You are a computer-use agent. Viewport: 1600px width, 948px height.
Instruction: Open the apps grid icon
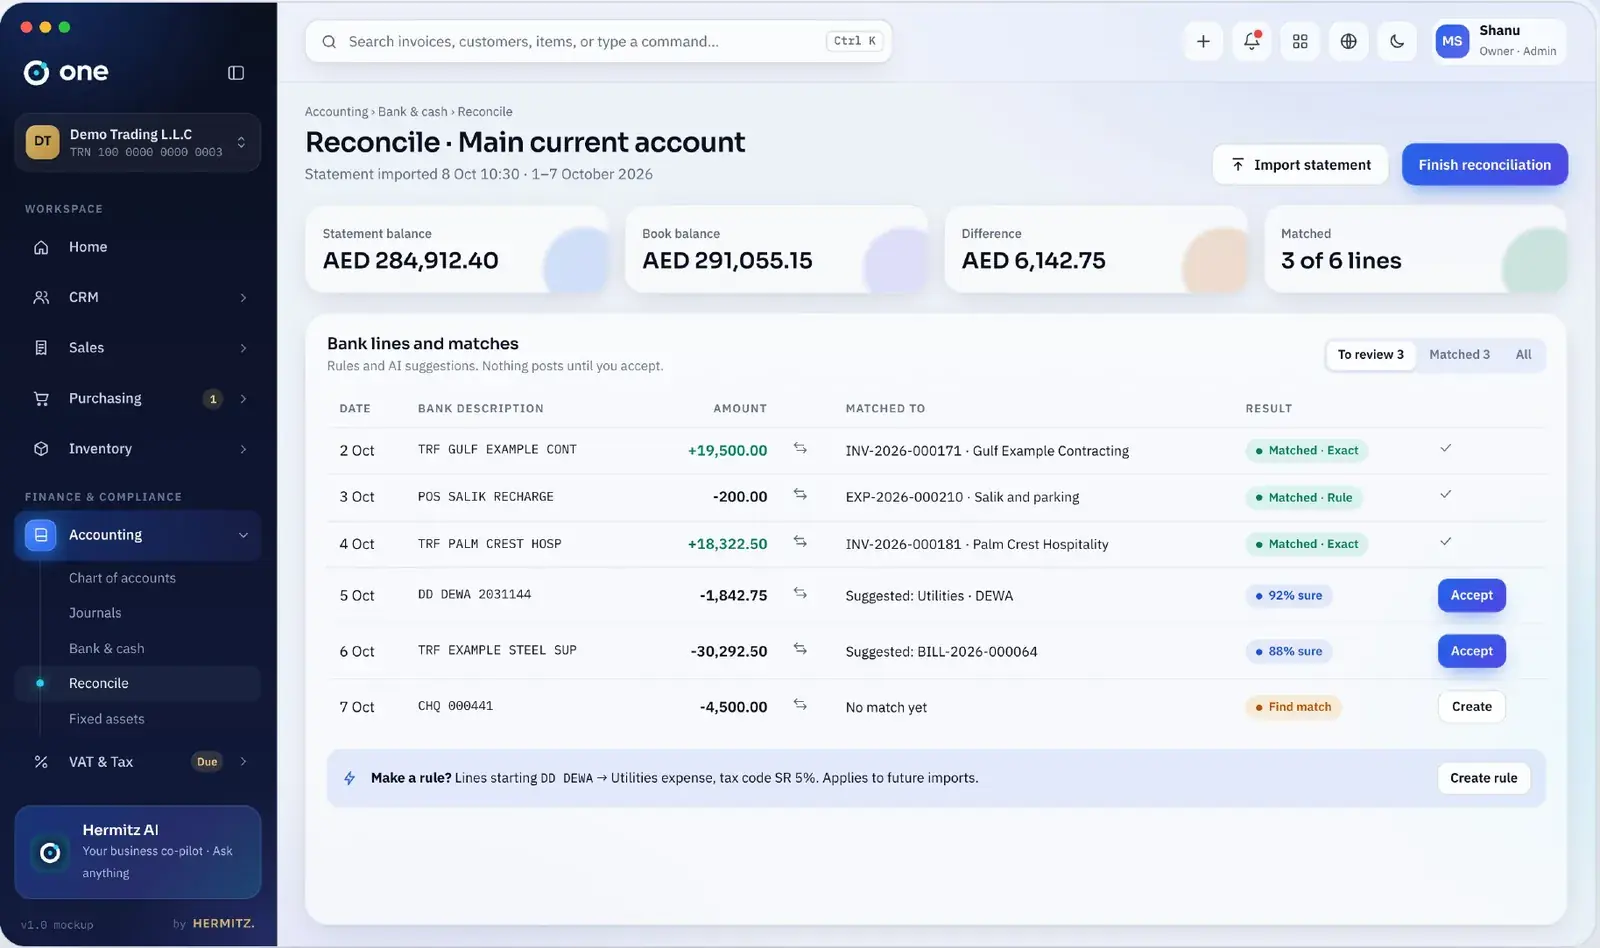click(1300, 41)
